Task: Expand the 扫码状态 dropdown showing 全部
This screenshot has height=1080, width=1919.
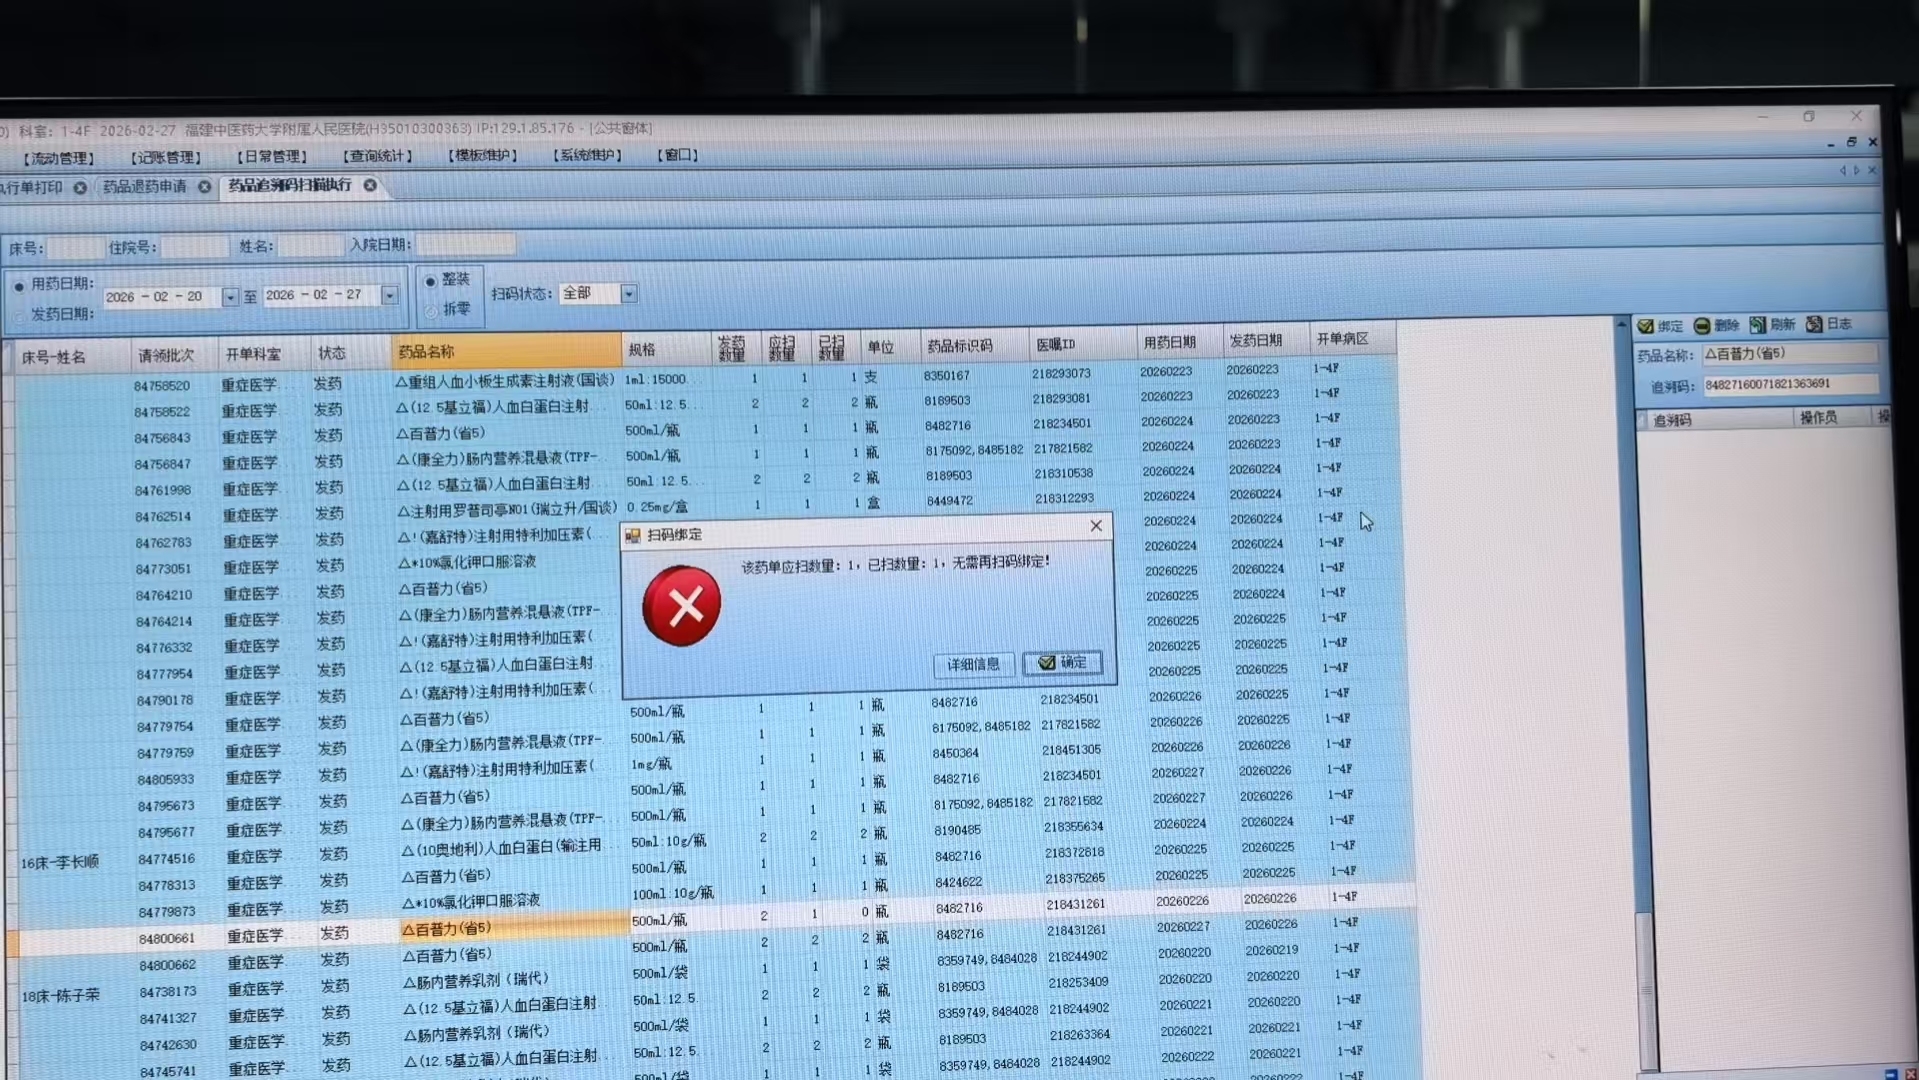Action: 629,293
